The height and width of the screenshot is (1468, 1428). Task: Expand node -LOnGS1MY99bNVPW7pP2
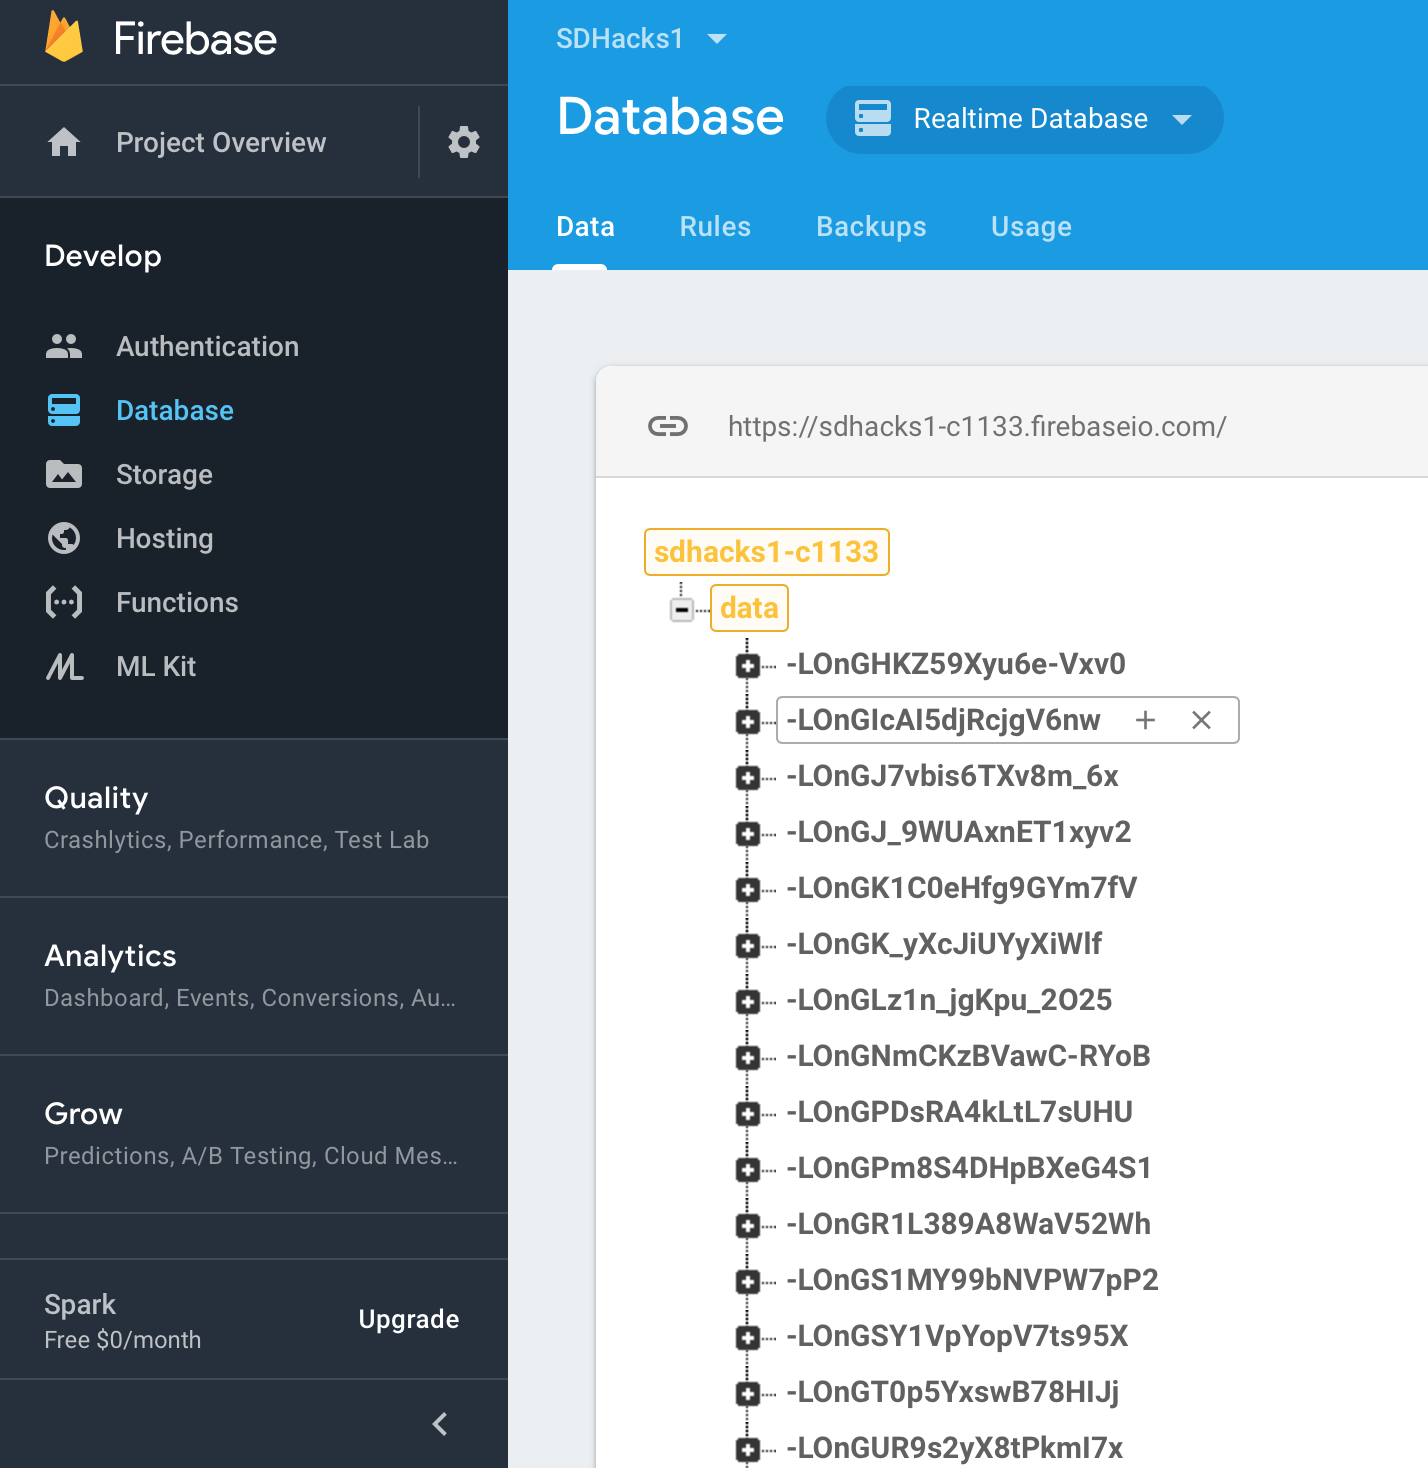pos(747,1282)
